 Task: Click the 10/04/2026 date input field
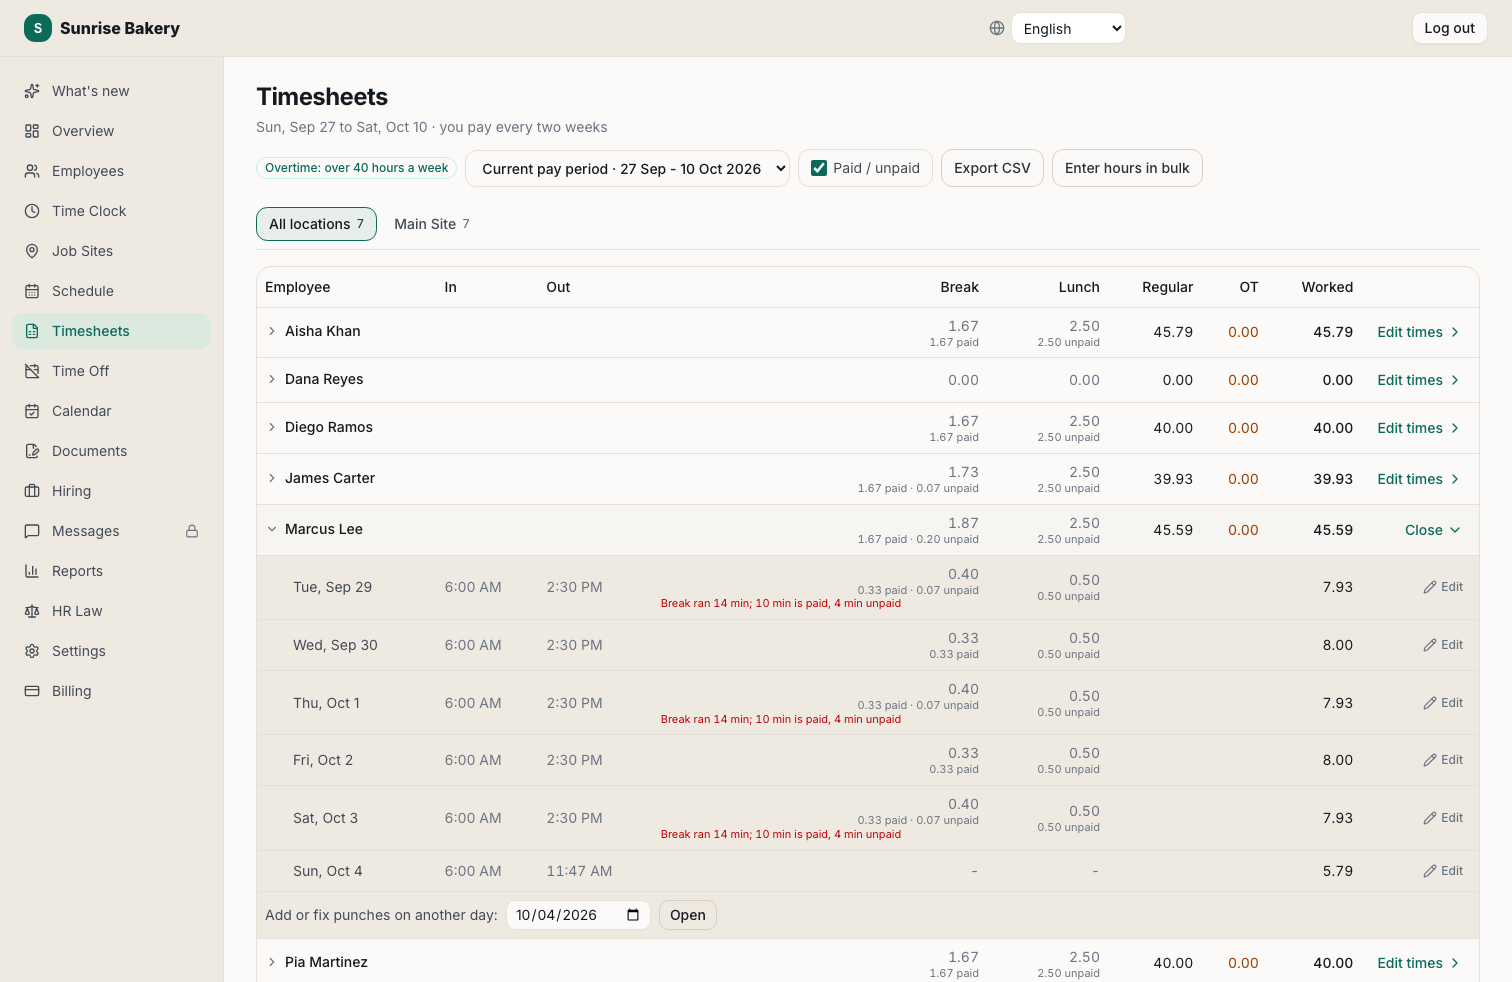point(578,915)
